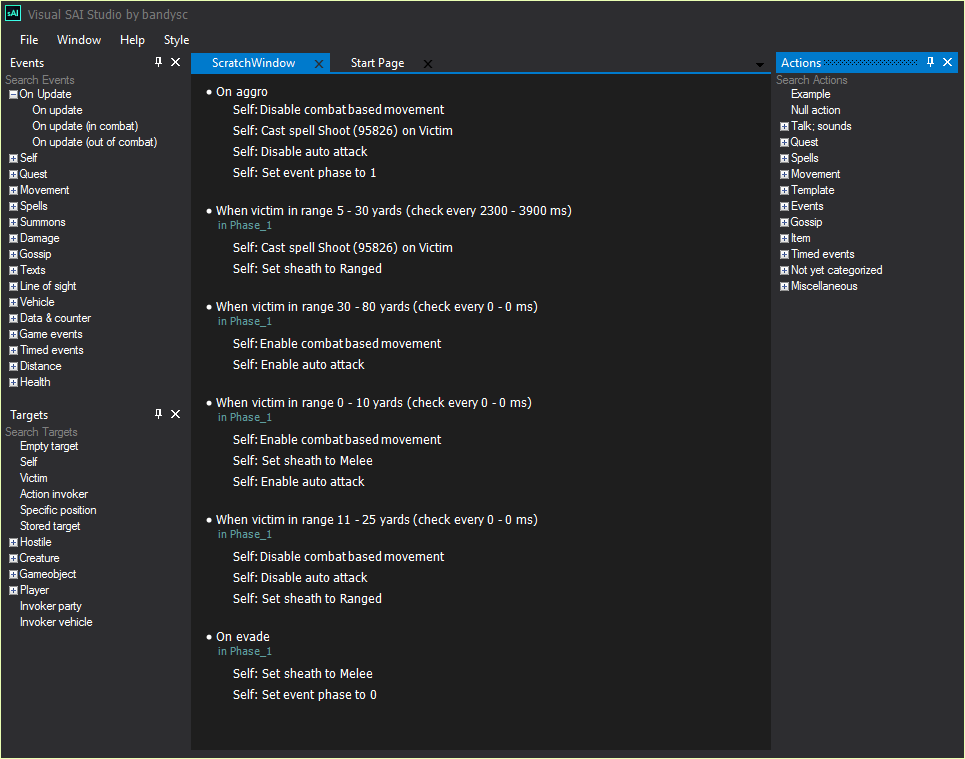Expand the Spells events group

tap(13, 206)
